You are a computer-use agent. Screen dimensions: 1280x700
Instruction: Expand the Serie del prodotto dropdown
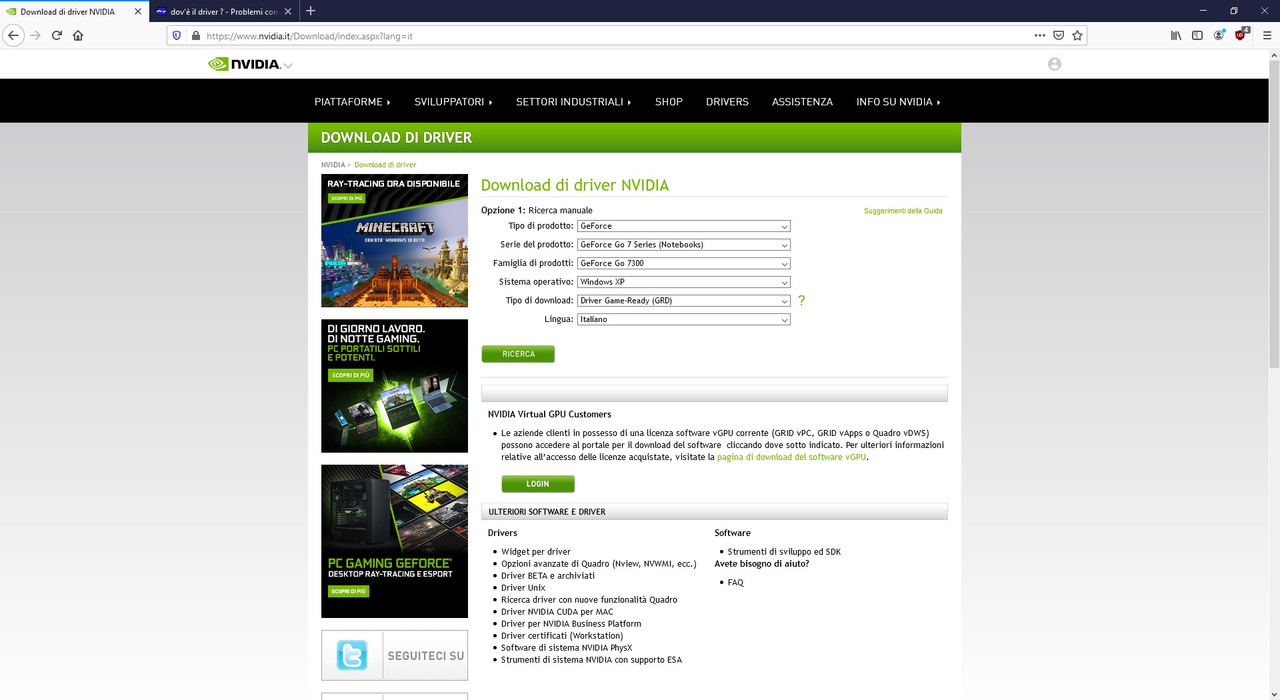click(684, 245)
